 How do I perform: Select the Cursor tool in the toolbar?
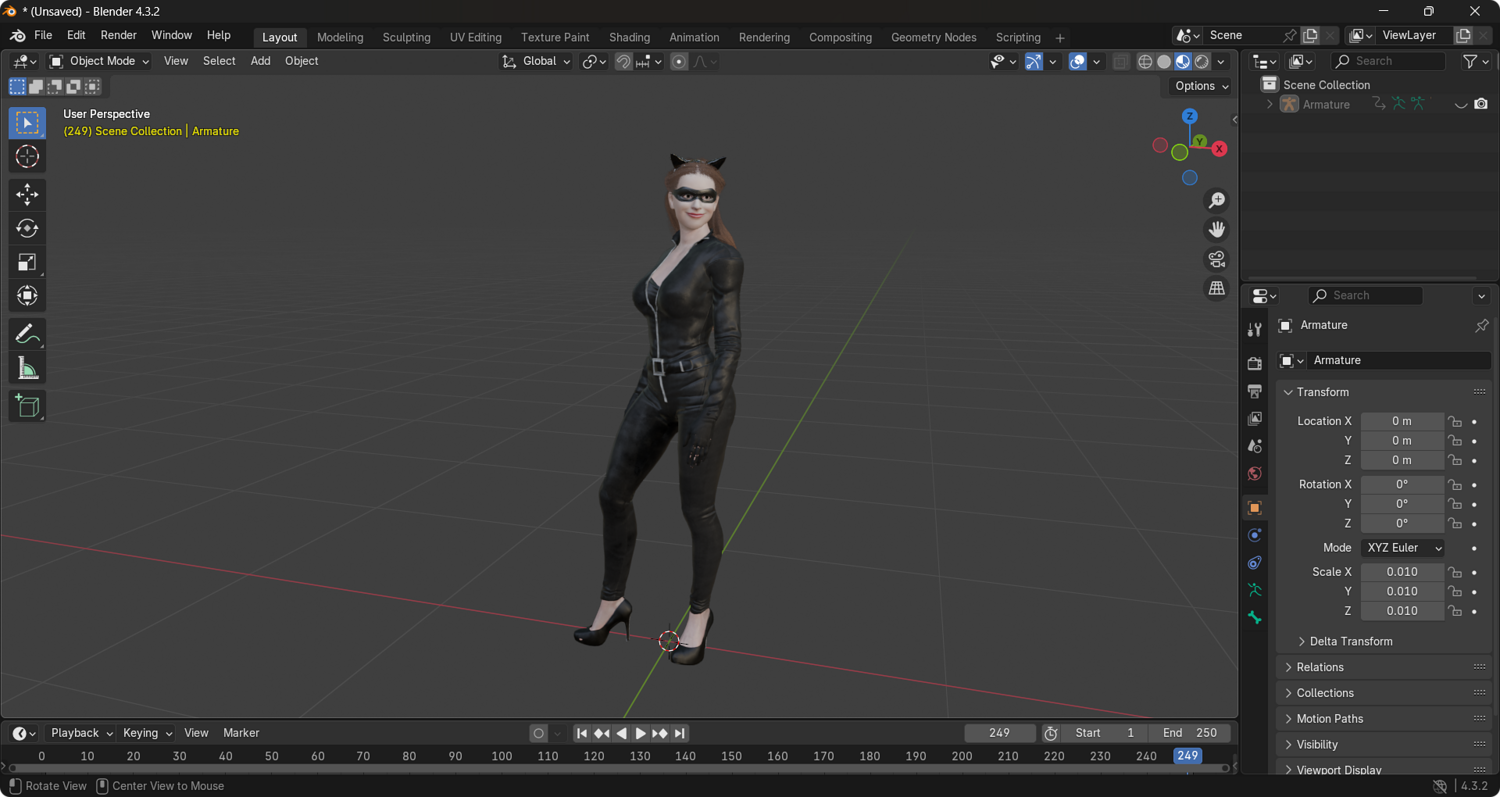[x=27, y=156]
